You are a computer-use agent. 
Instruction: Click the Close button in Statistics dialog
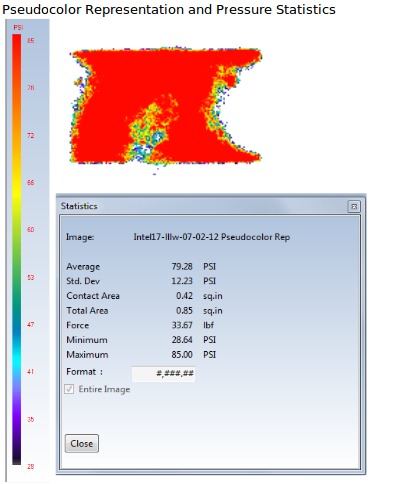(x=82, y=443)
